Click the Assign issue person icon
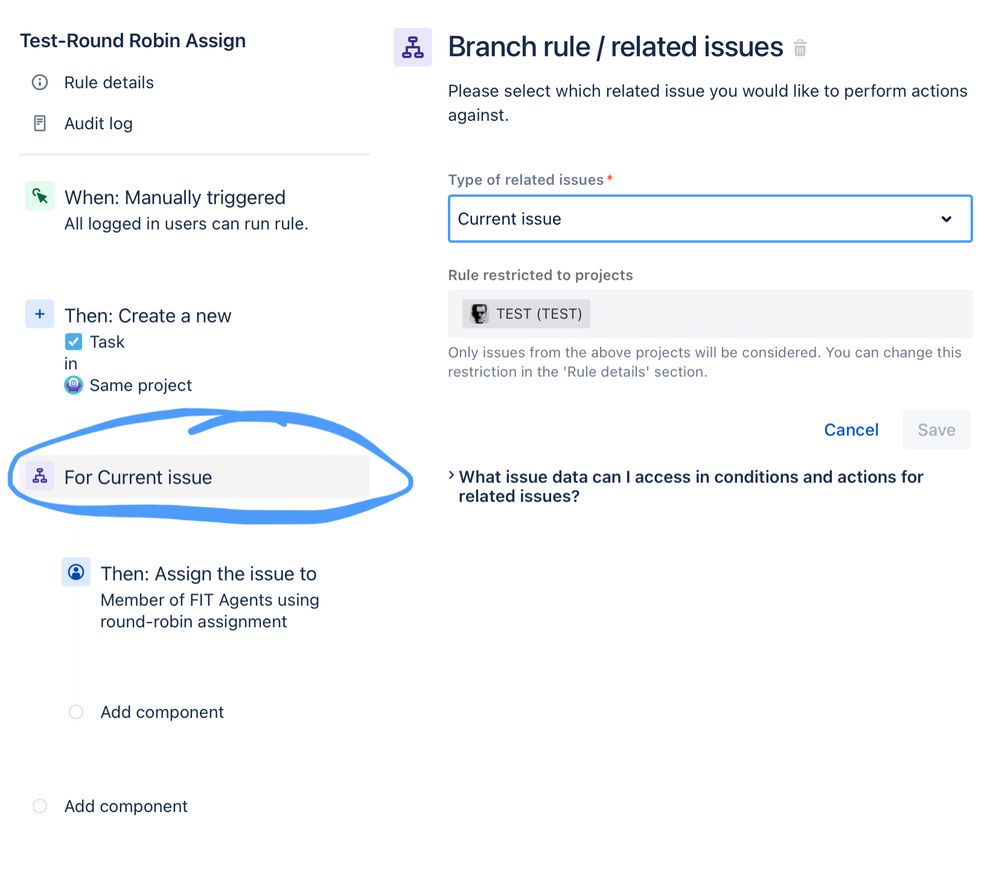The image size is (999, 884). tap(76, 572)
